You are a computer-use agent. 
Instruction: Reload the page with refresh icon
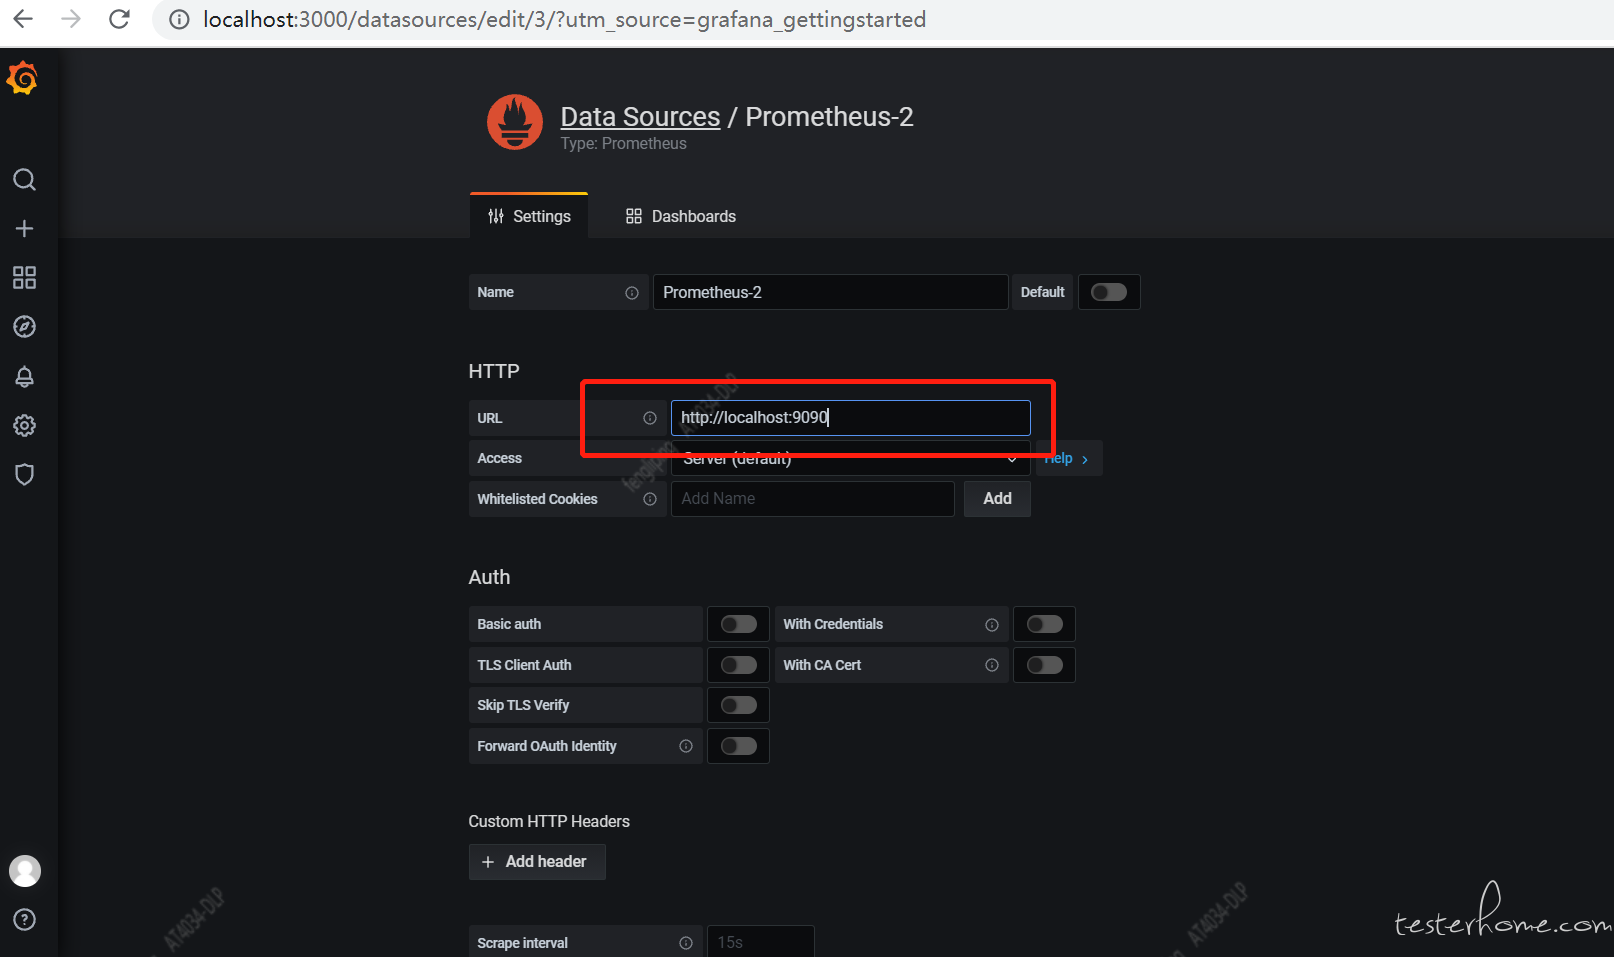point(119,19)
